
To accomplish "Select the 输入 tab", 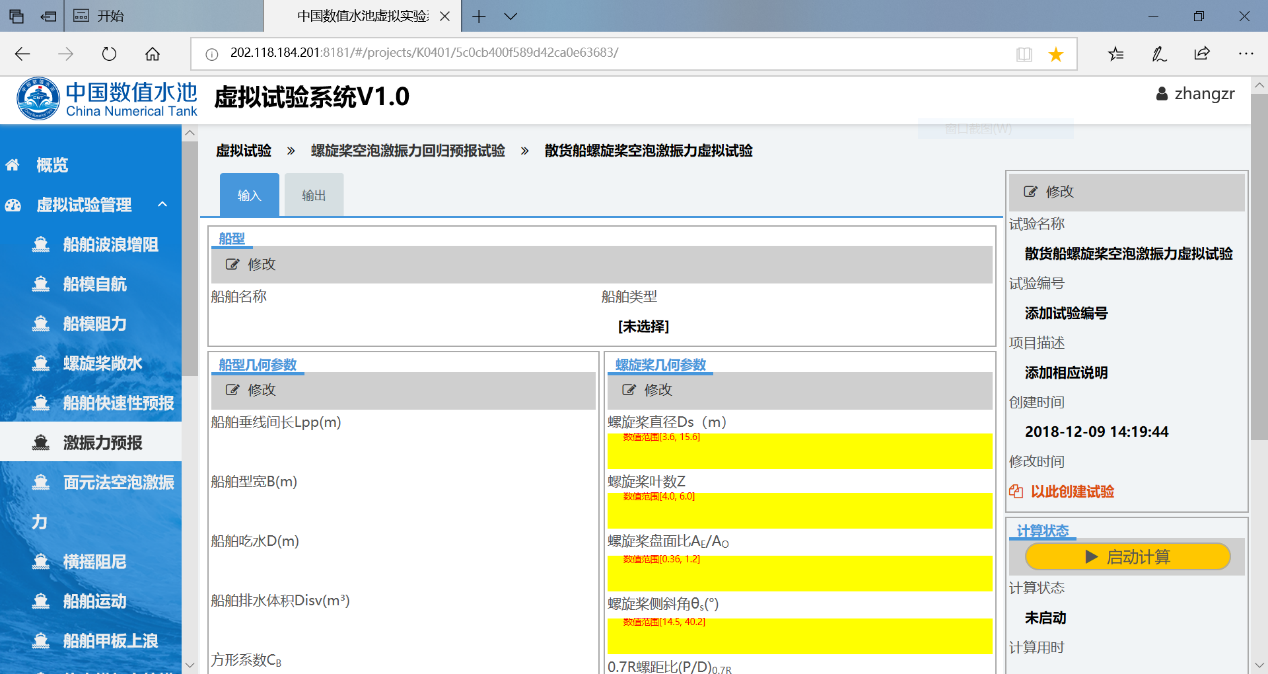I will click(x=249, y=195).
